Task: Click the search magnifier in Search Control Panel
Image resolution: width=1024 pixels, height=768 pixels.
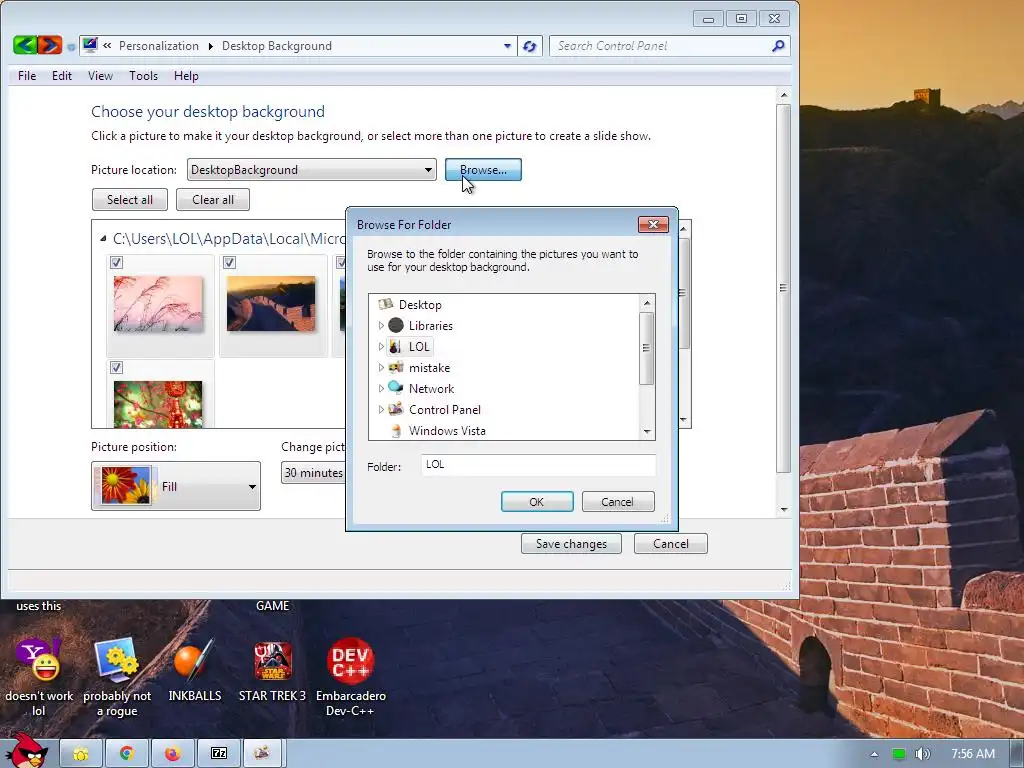Action: pos(778,46)
